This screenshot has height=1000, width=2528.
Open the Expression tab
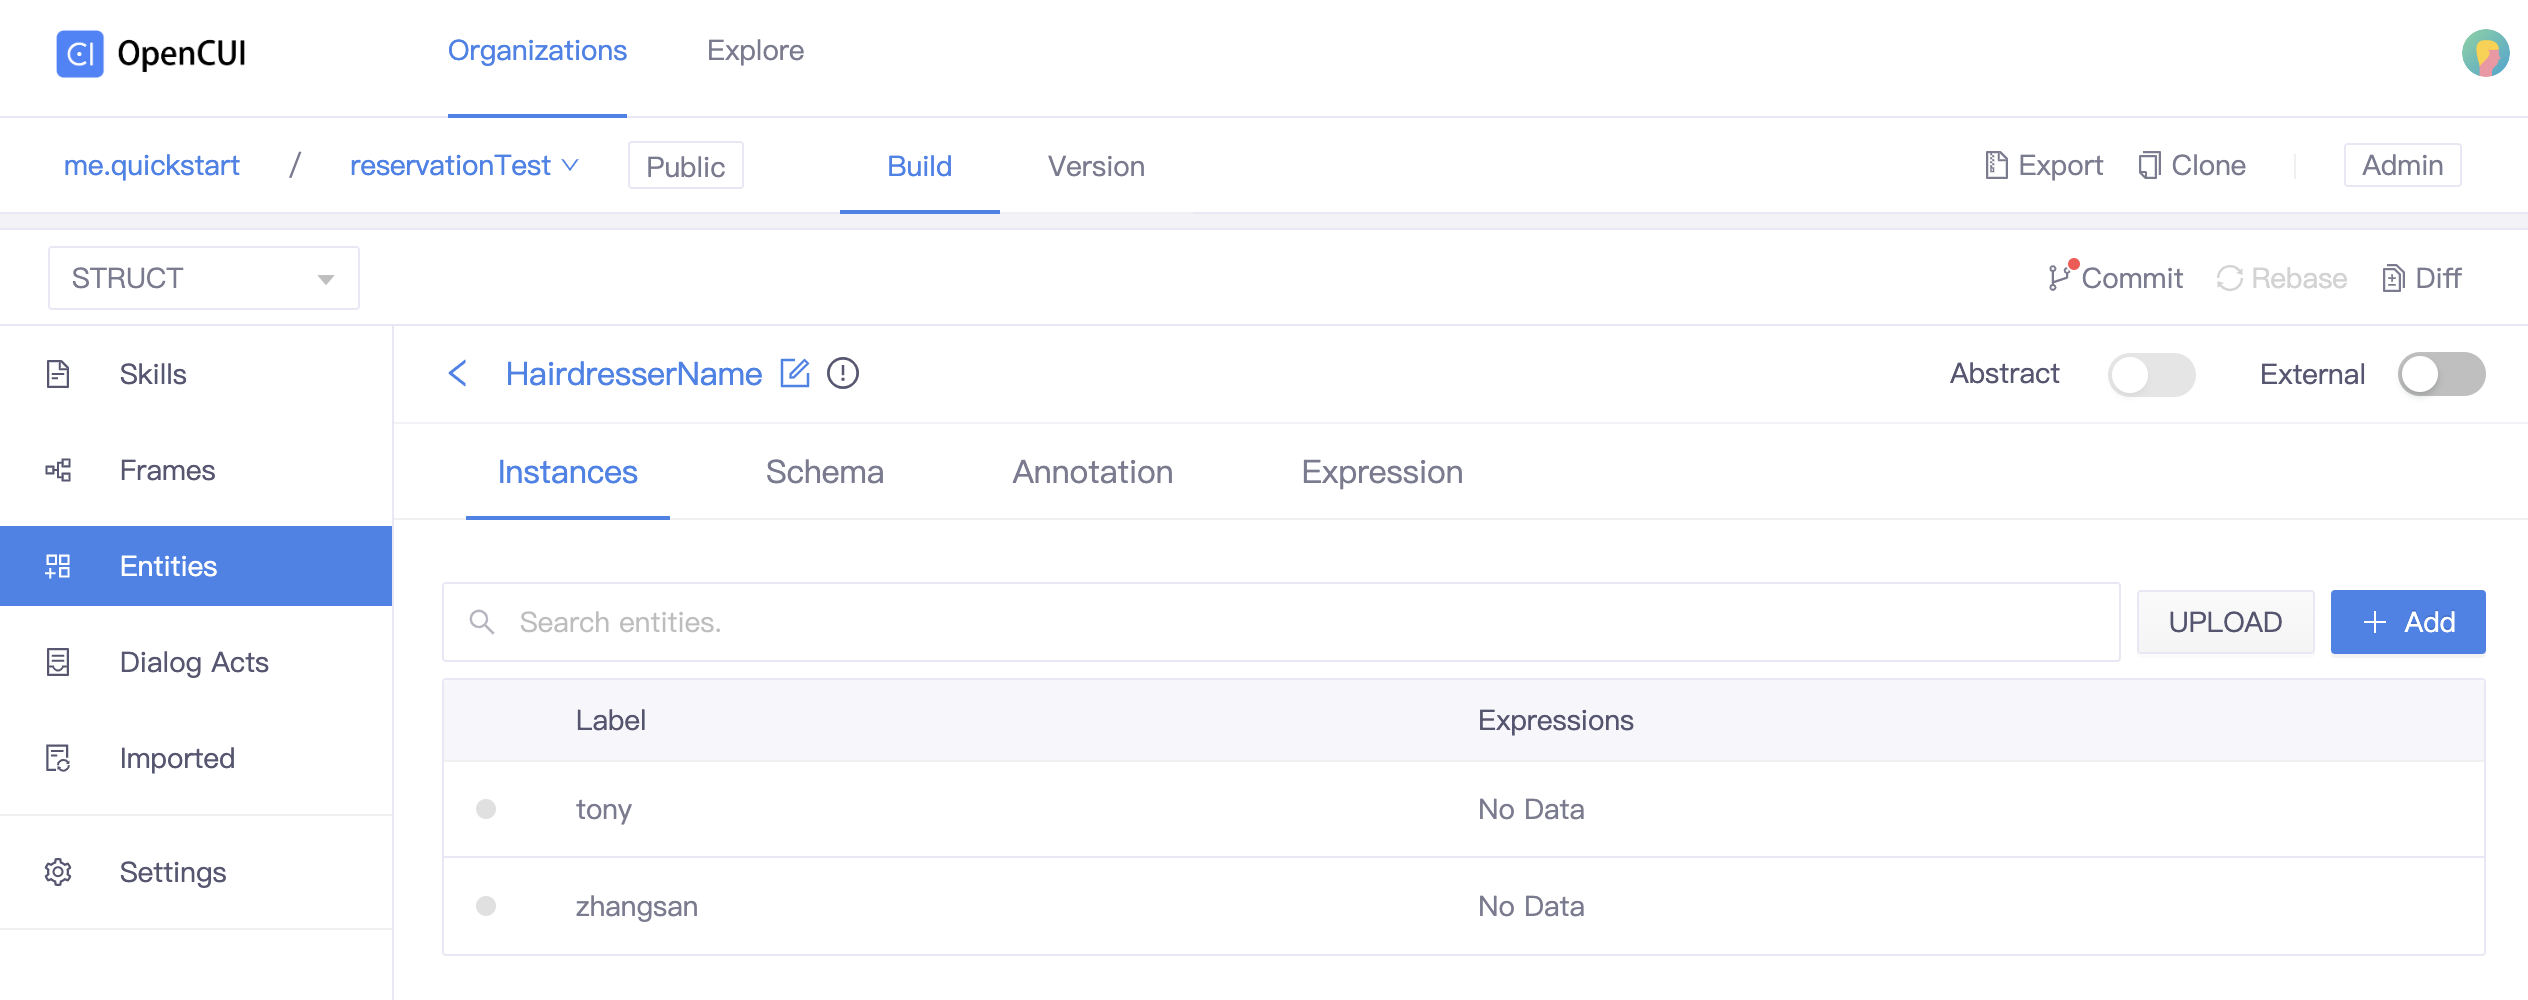tap(1381, 472)
